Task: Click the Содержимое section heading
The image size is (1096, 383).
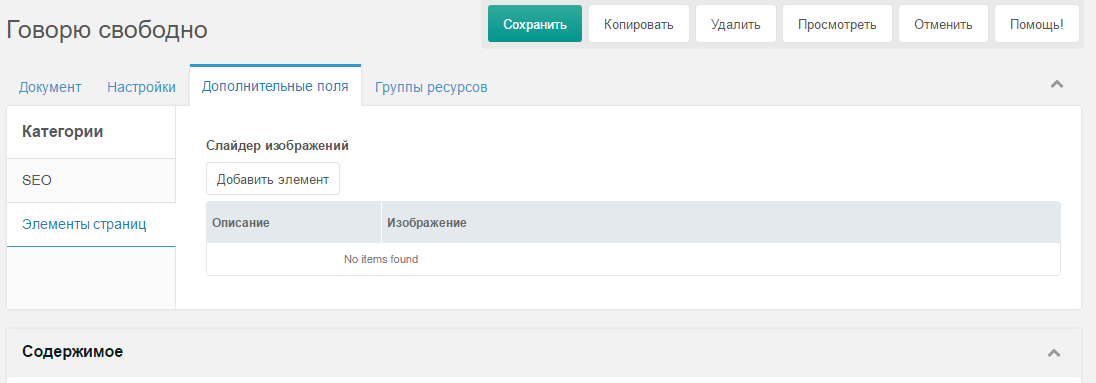Action: click(x=73, y=352)
